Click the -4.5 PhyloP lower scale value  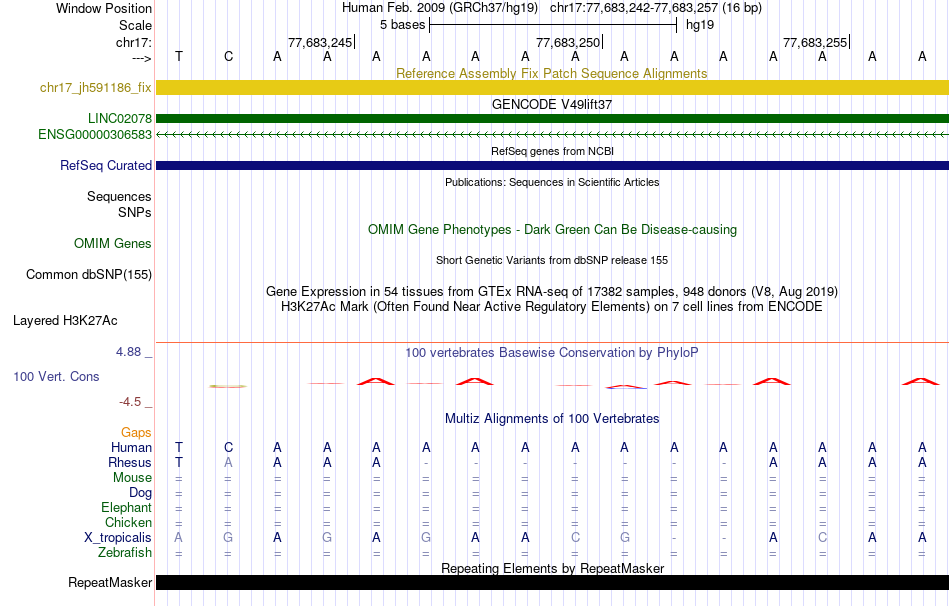coord(130,402)
